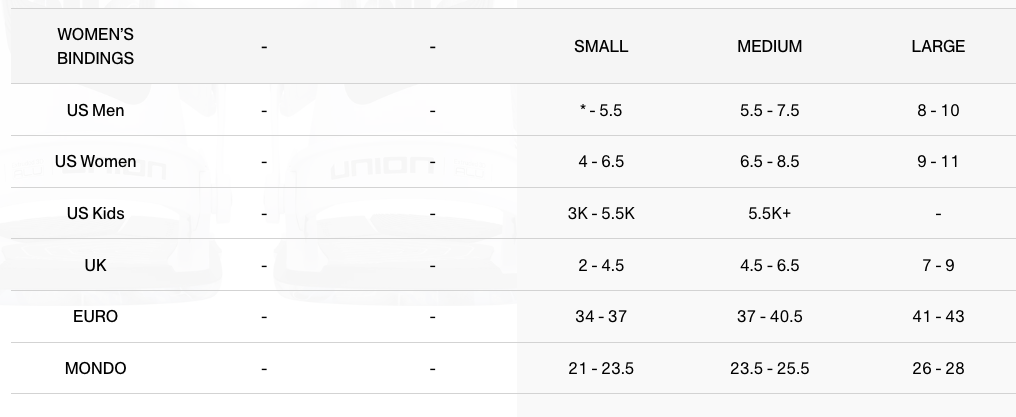Click the US Men row label
The height and width of the screenshot is (417, 1016).
[x=95, y=110]
